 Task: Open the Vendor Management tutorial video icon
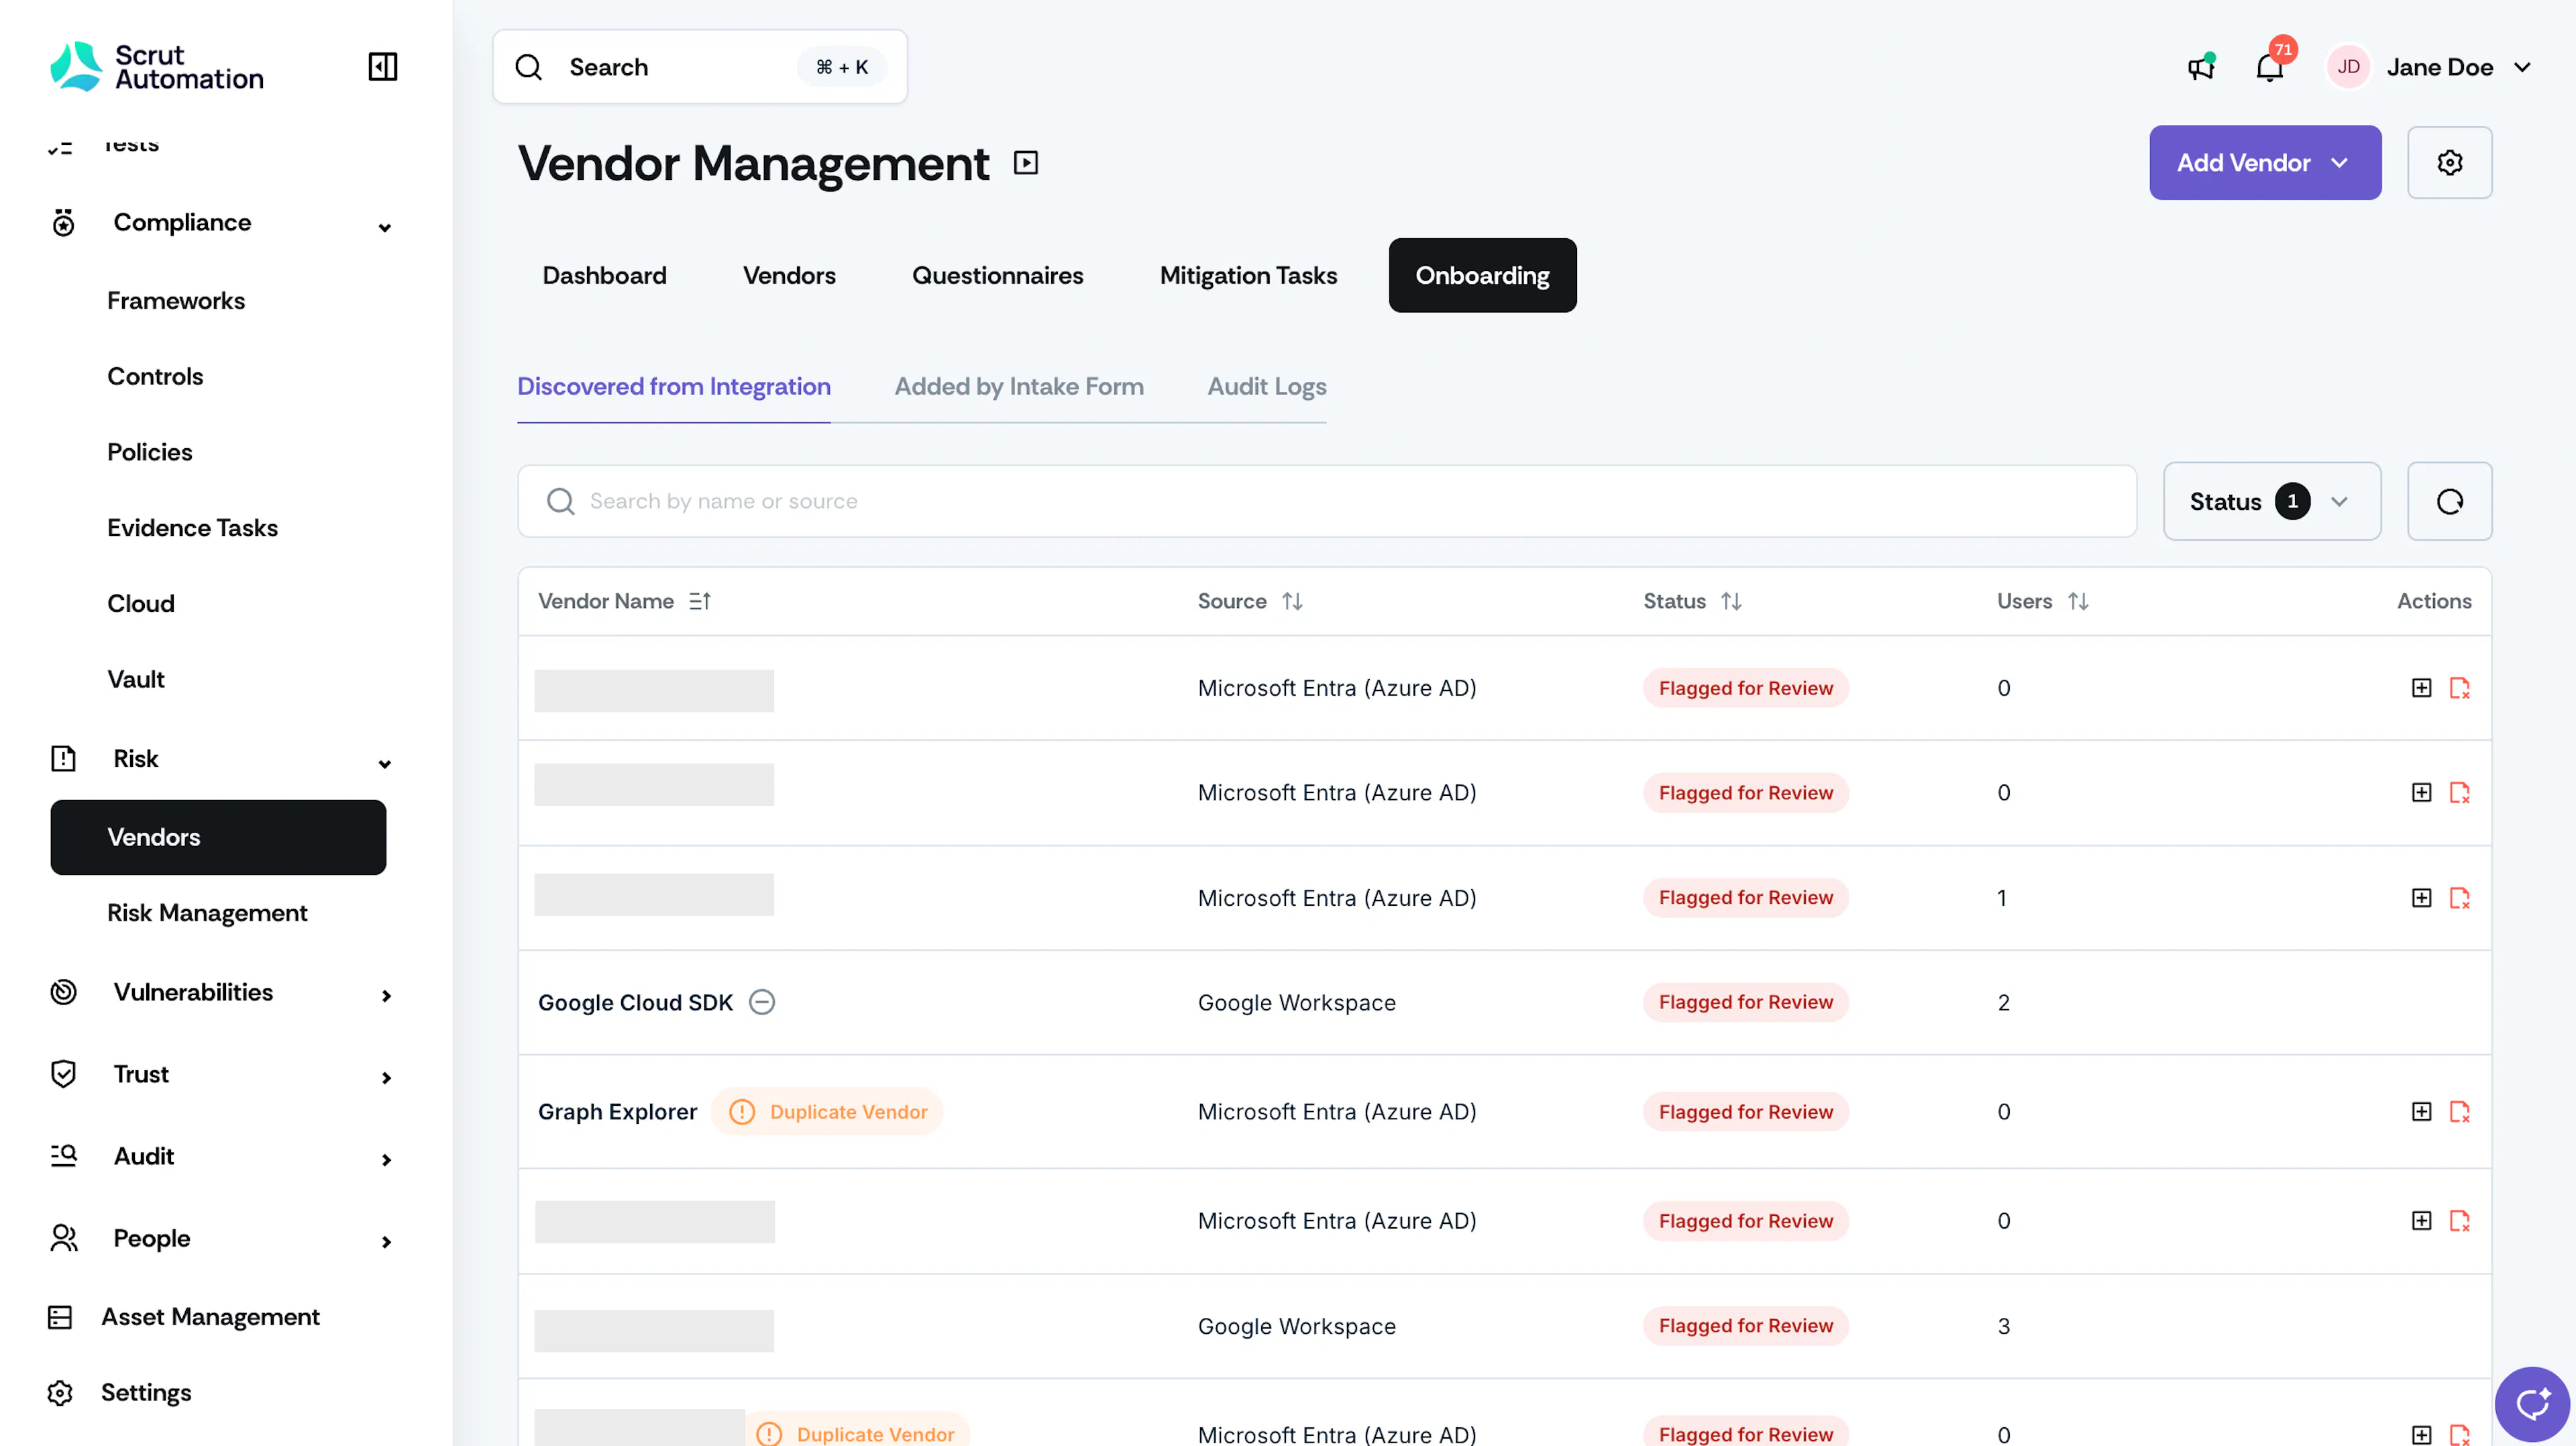pos(1026,163)
